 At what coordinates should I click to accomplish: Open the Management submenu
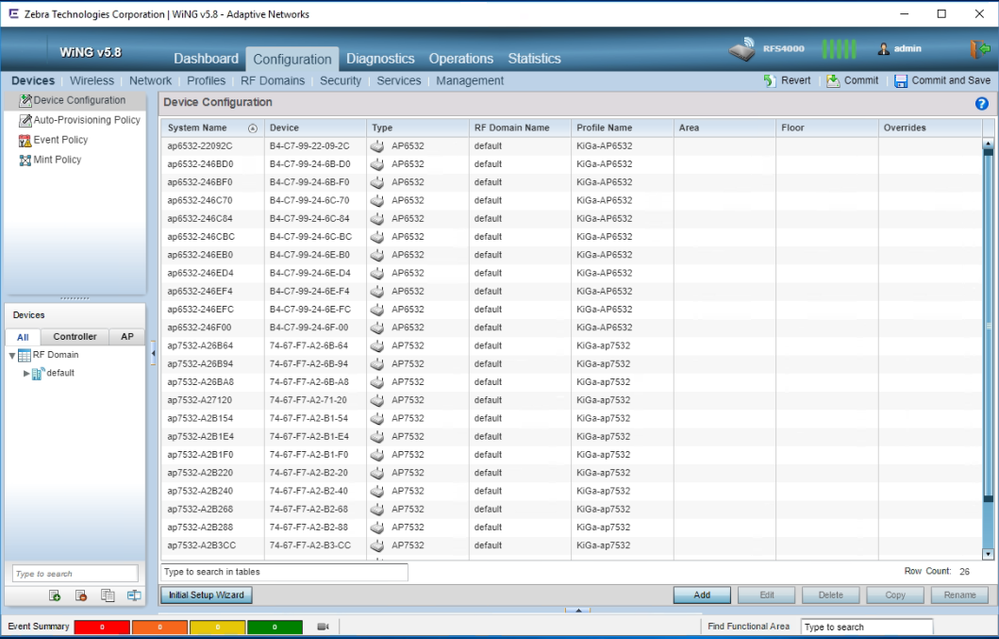pyautogui.click(x=470, y=81)
